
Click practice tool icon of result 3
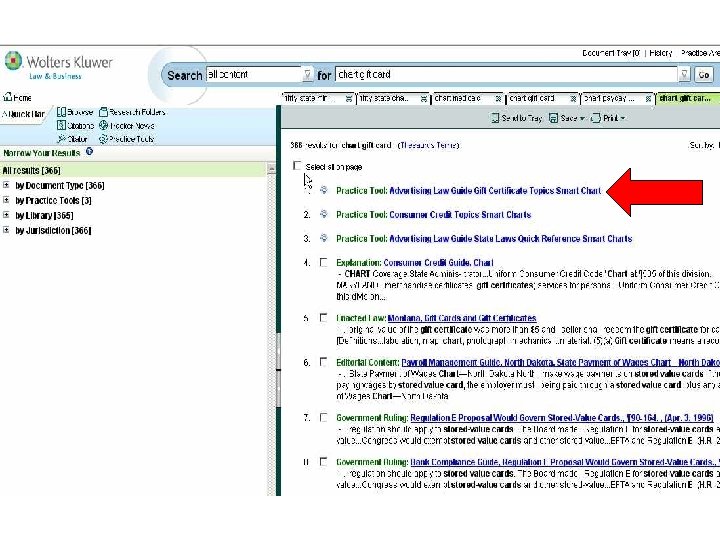pos(324,237)
